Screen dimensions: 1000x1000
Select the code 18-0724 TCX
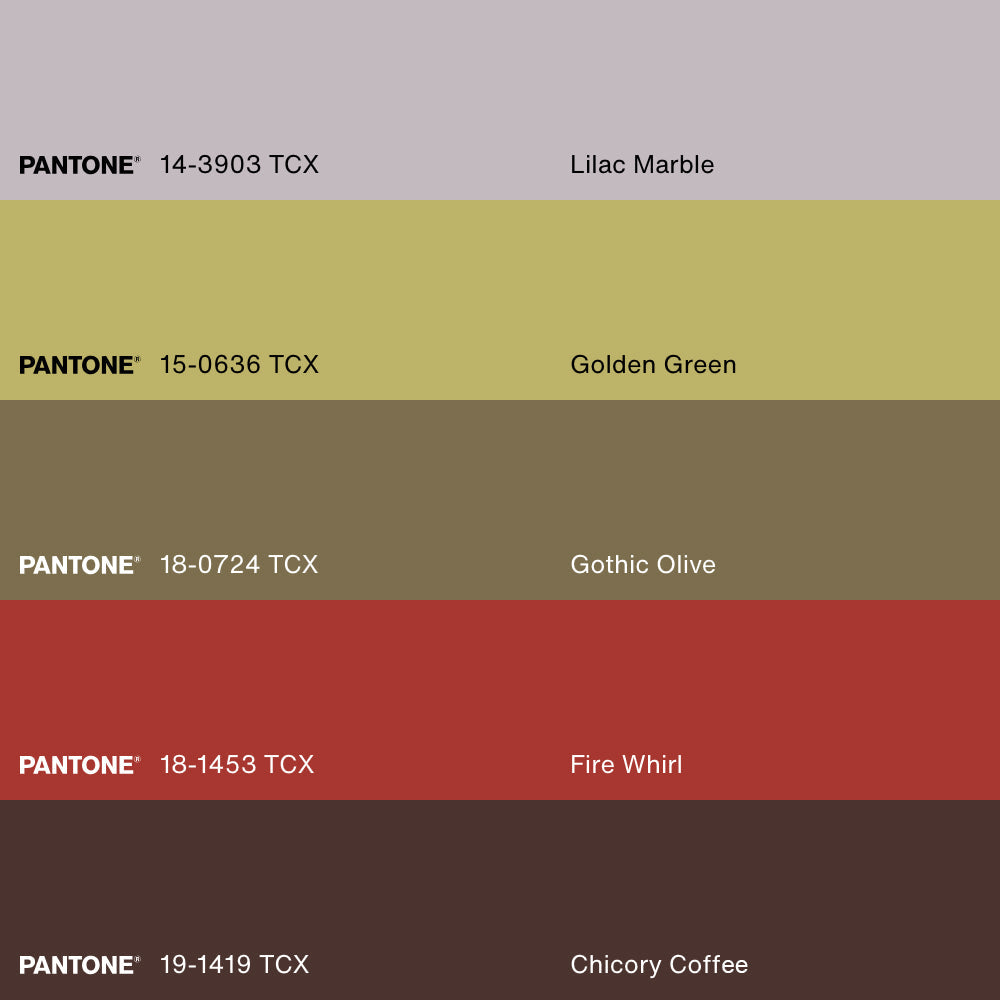click(x=239, y=564)
